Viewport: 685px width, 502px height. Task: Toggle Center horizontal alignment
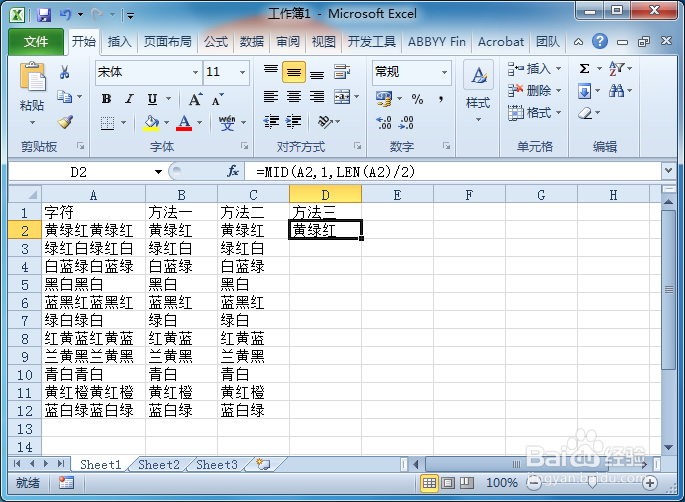pos(294,97)
